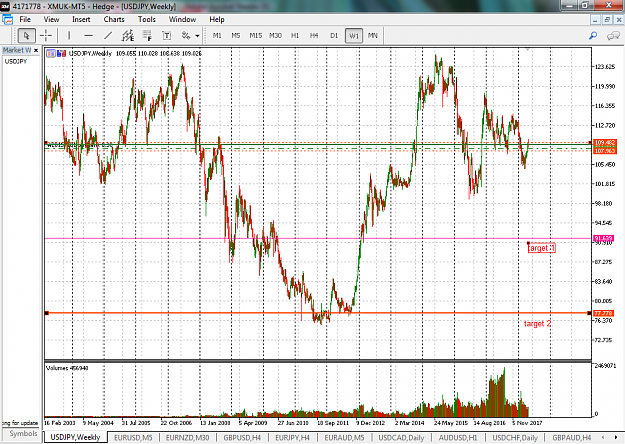Open the EURAUD,M5 chart tab
This screenshot has width=625, height=444.
(x=344, y=438)
